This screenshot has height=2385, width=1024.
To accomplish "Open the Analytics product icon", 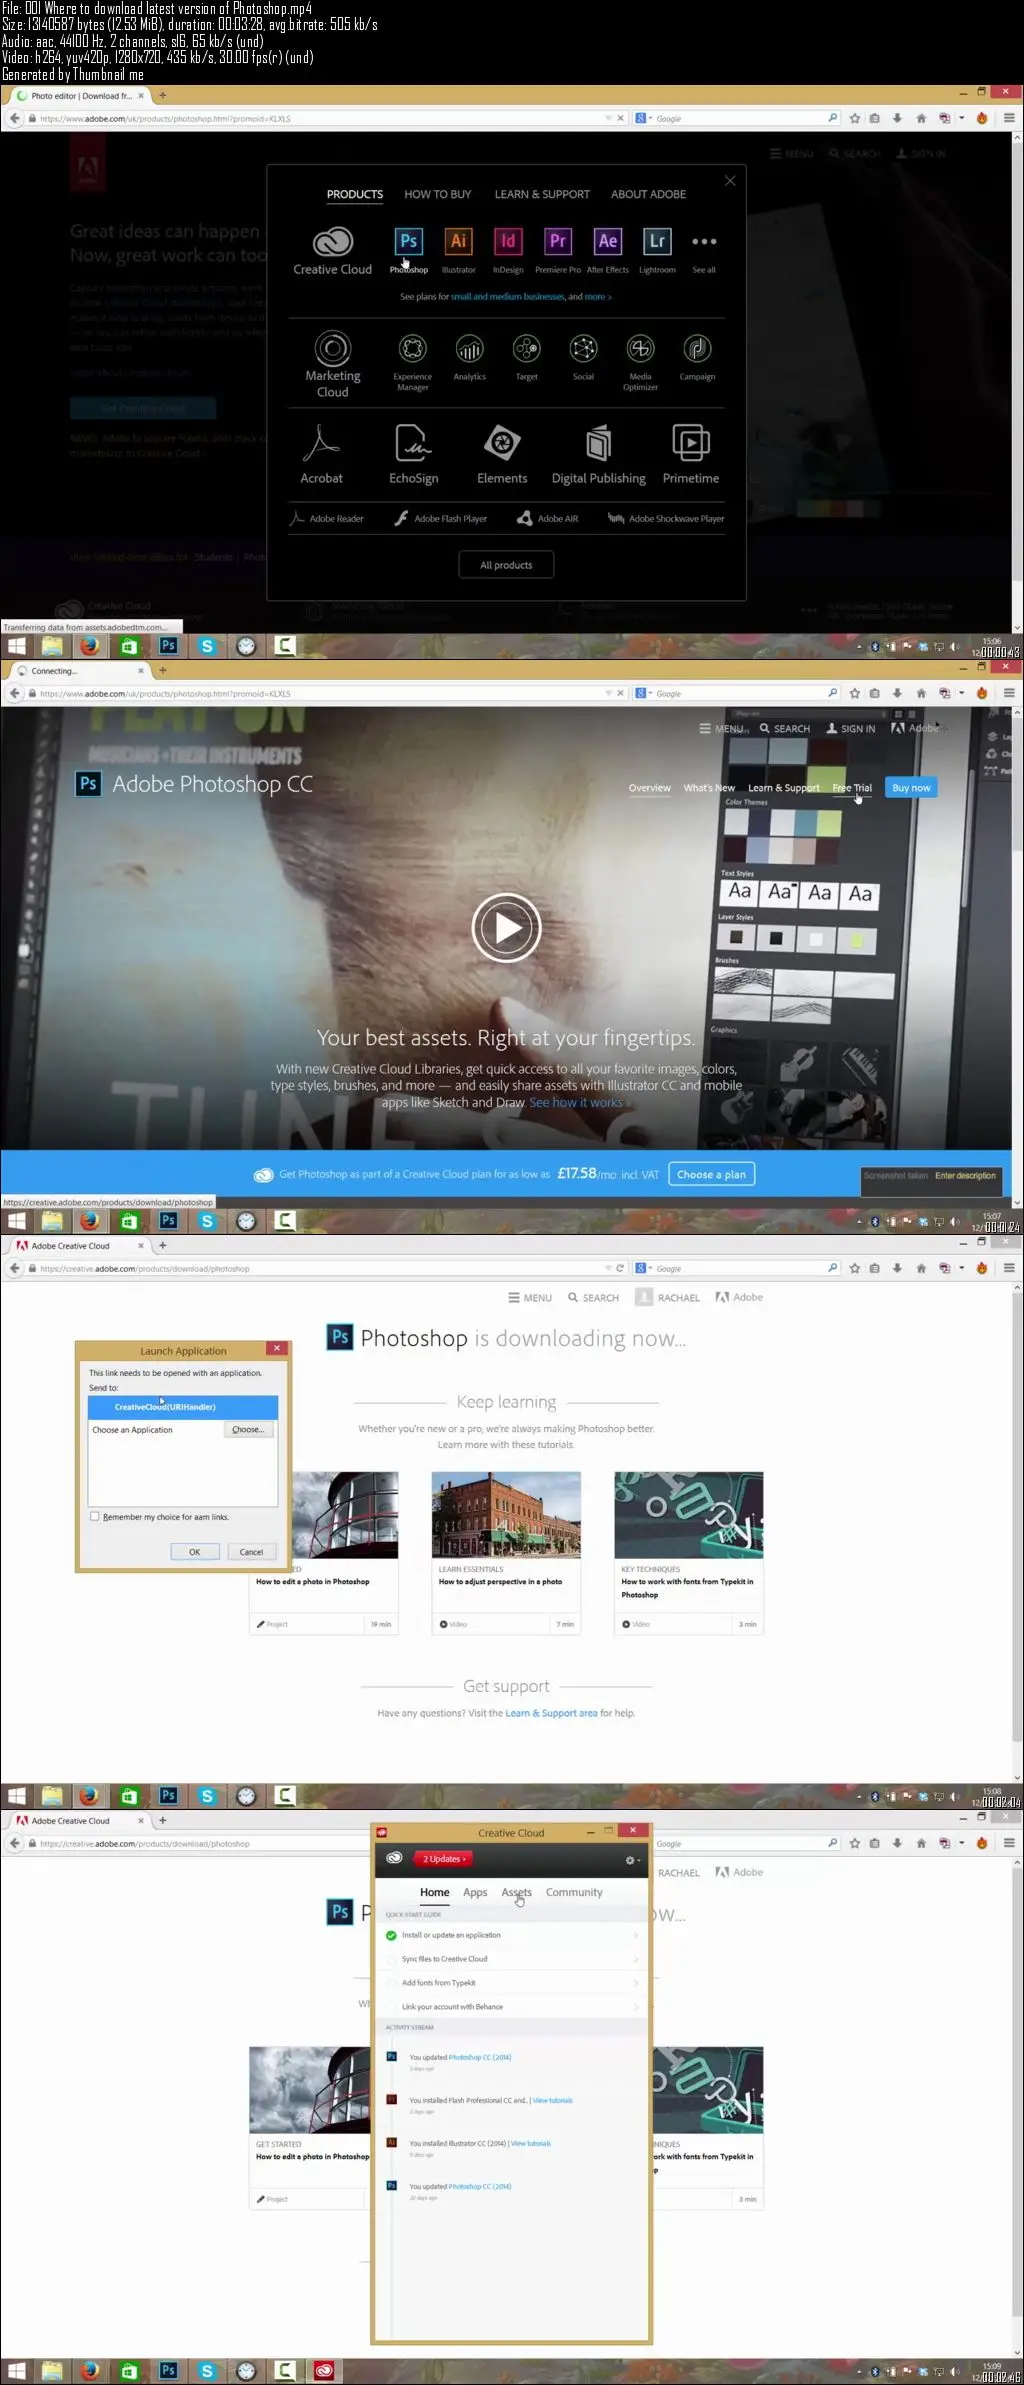I will coord(470,348).
